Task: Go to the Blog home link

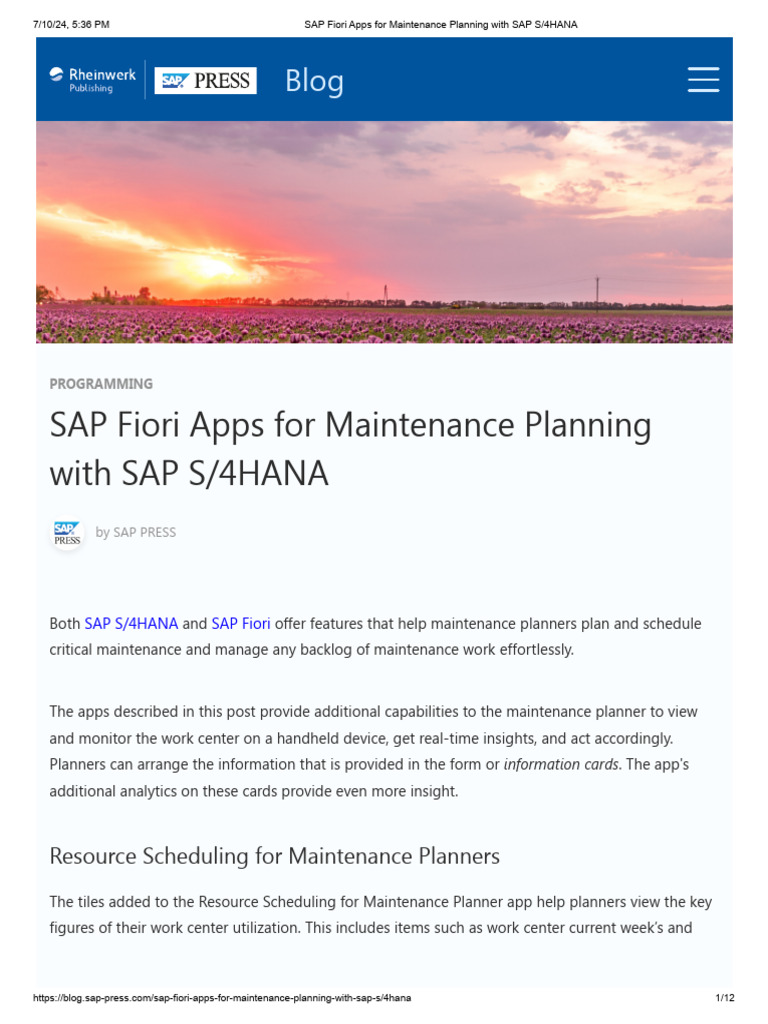Action: 314,81
